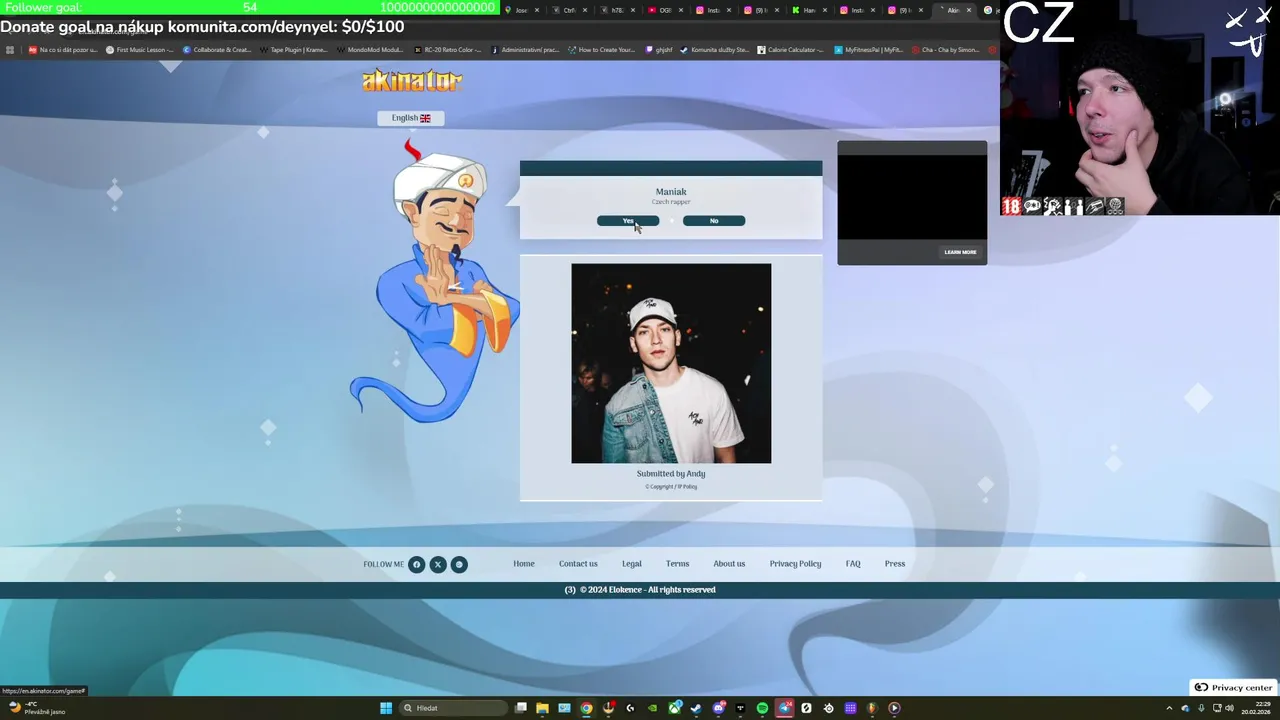The height and width of the screenshot is (720, 1280).
Task: Click the Akinator genie character
Action: (438, 282)
